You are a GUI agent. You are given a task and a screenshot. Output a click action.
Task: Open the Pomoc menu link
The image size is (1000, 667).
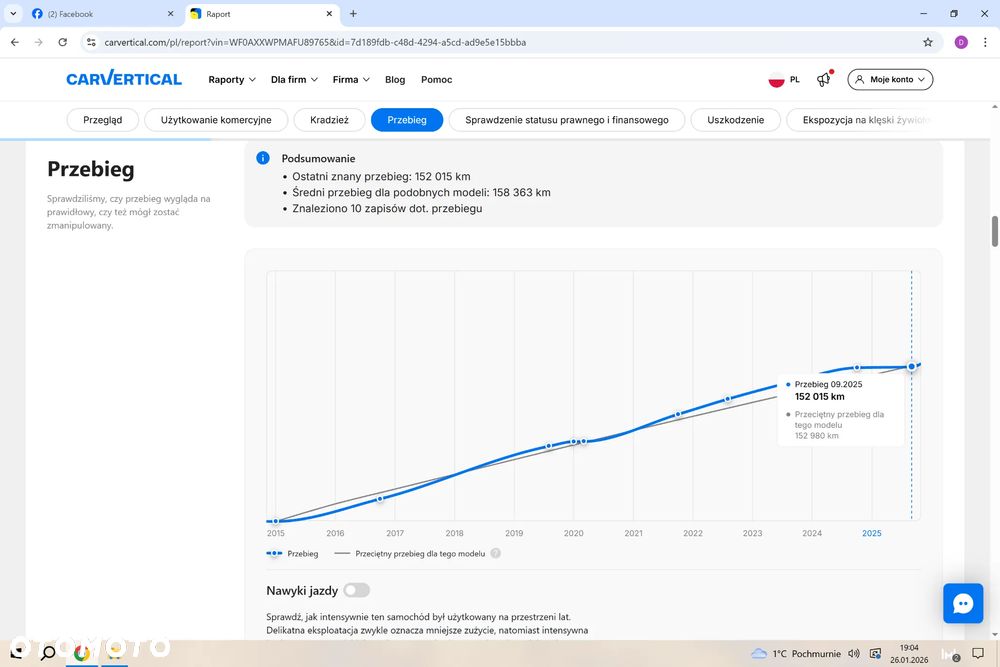(436, 80)
